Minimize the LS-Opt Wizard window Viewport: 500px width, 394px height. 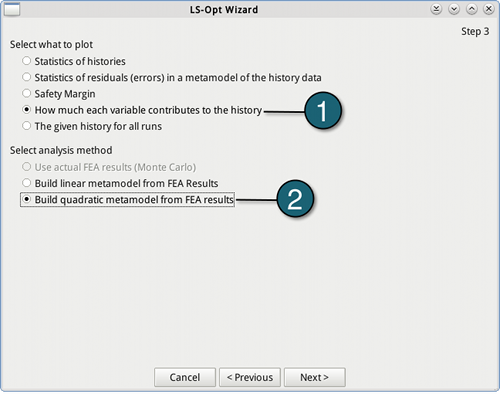click(x=454, y=9)
